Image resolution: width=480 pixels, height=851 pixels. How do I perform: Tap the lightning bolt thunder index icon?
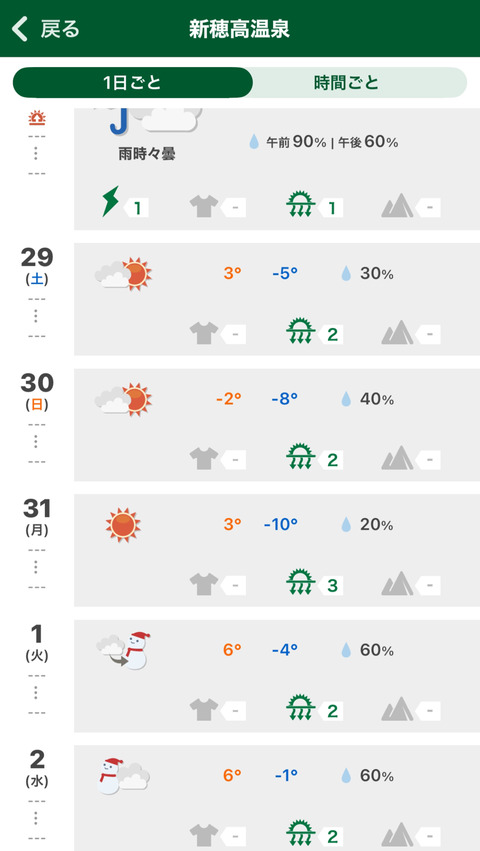tap(110, 201)
